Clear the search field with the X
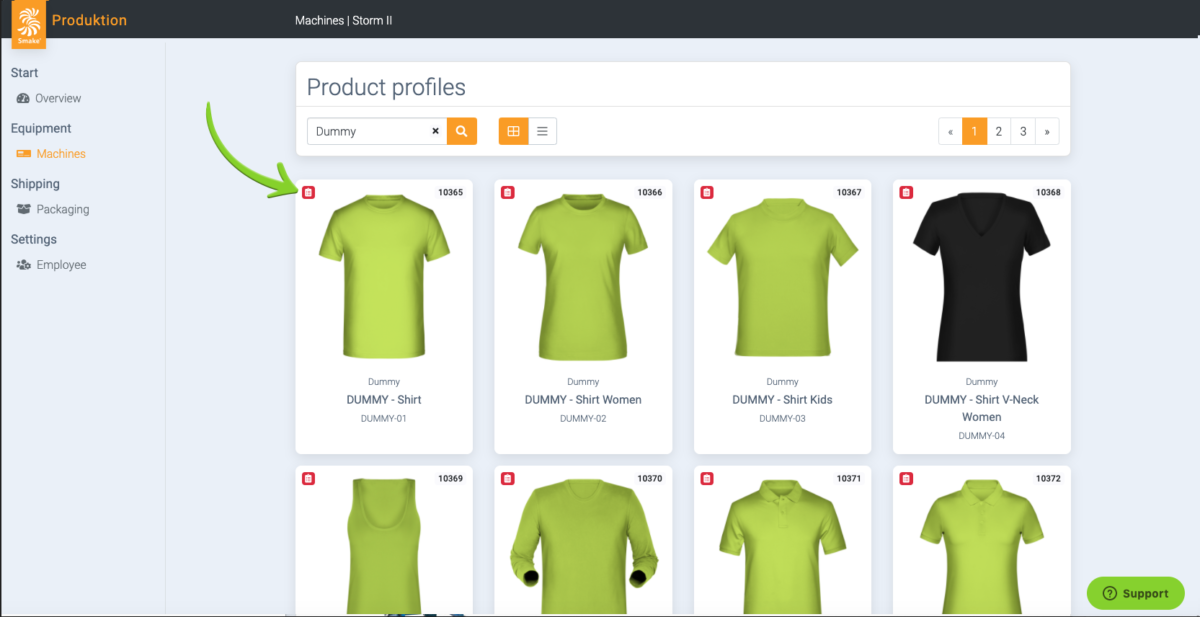Image resolution: width=1200 pixels, height=617 pixels. [x=435, y=130]
